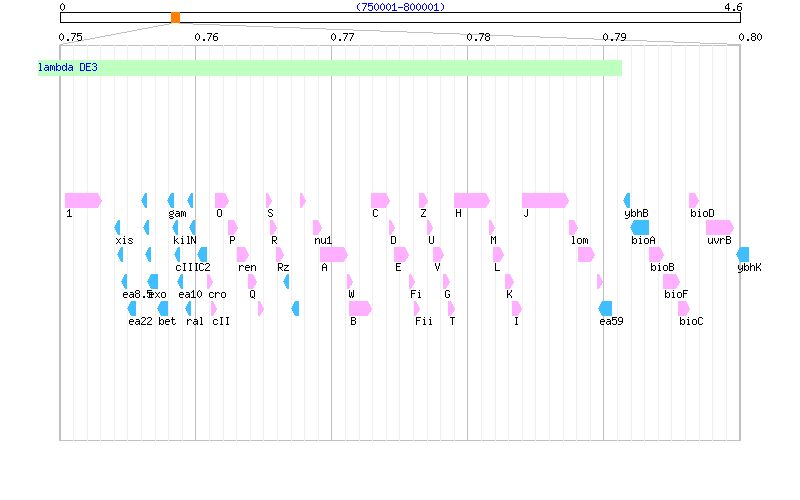The image size is (800, 500).
Task: Click the 0.77 scale position label
Action: 342,37
